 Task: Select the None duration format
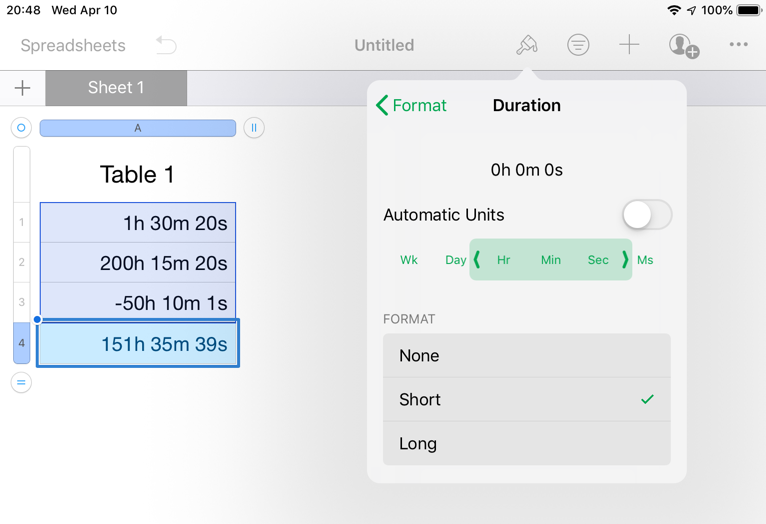pos(526,356)
